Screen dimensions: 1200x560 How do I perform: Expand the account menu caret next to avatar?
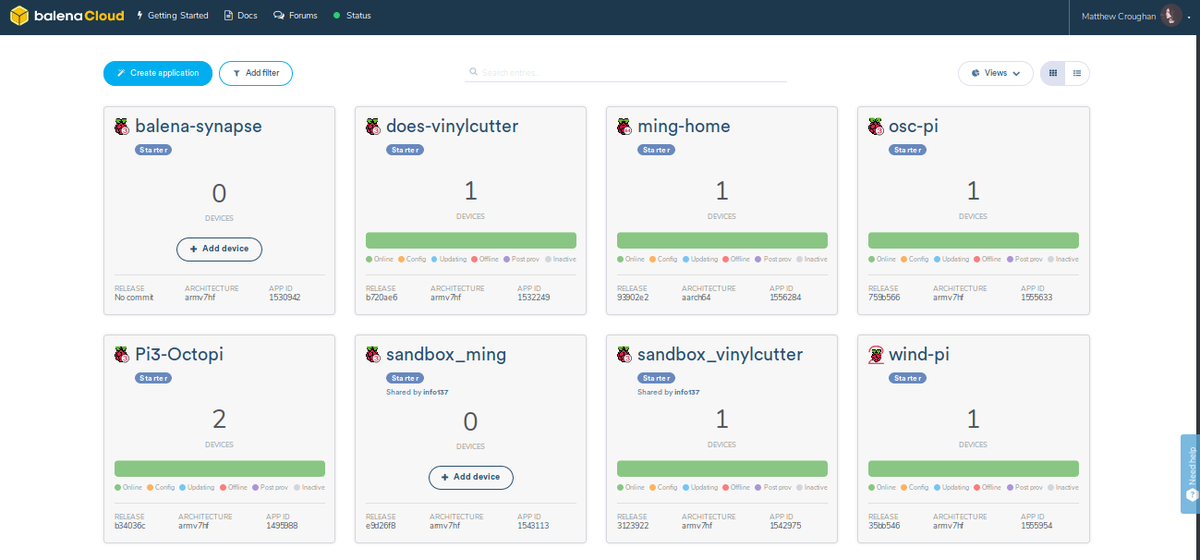click(x=1189, y=17)
